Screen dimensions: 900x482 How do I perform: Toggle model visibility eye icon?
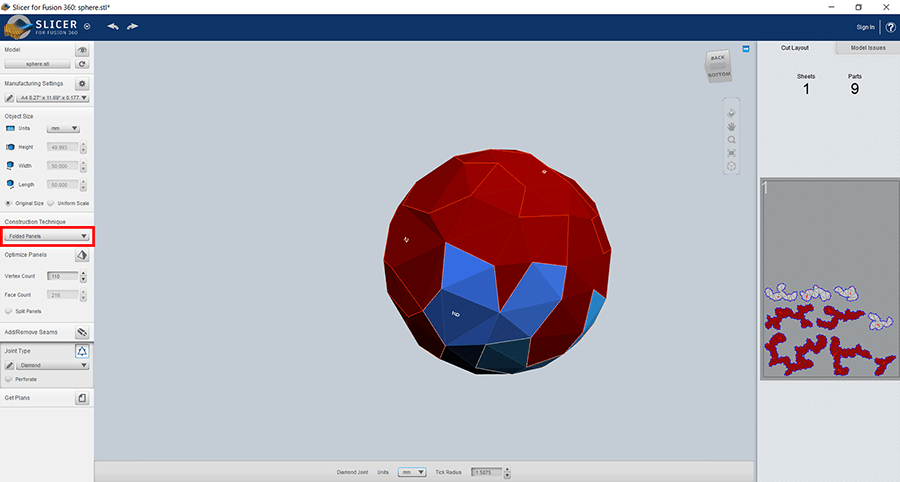click(82, 50)
